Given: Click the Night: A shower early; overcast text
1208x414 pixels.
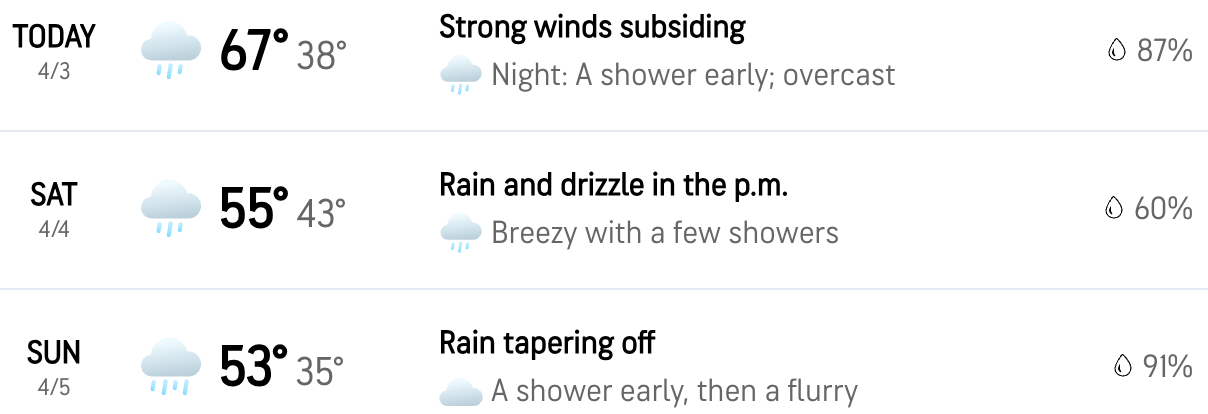Looking at the screenshot, I should 693,76.
